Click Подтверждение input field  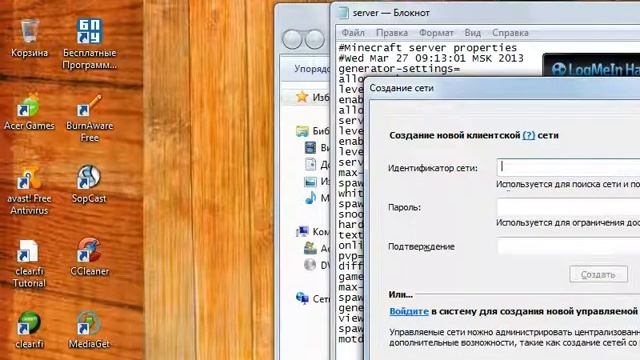[x=568, y=246]
